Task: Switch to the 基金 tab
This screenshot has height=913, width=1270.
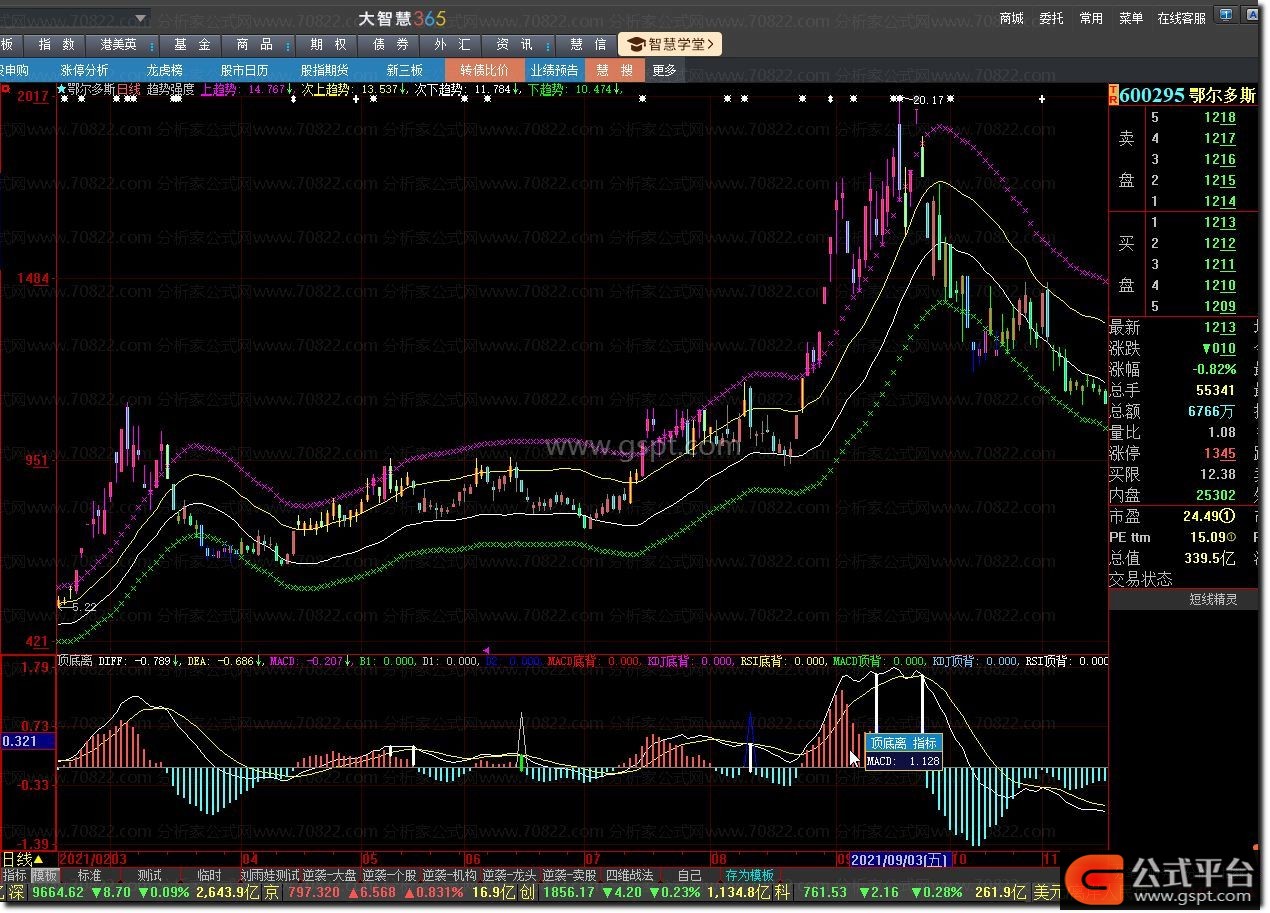Action: [191, 45]
